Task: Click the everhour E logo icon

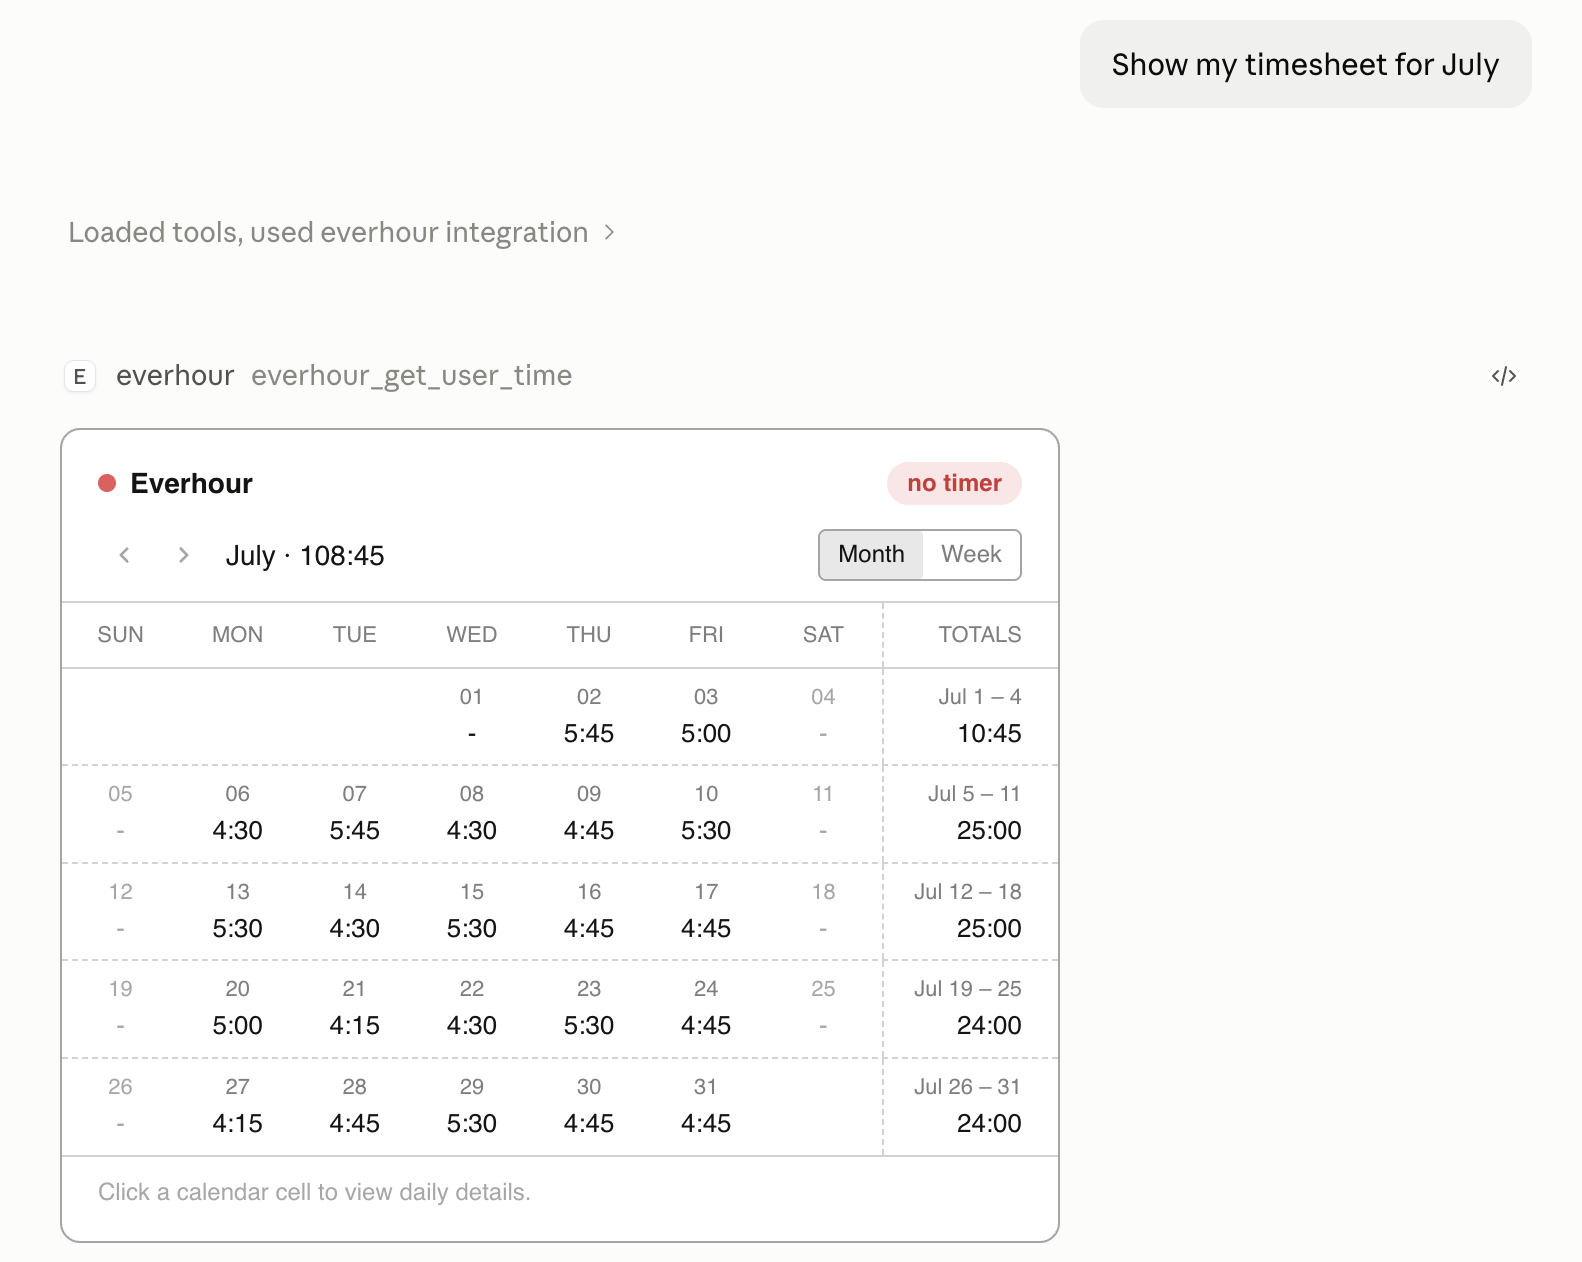Action: pyautogui.click(x=80, y=377)
